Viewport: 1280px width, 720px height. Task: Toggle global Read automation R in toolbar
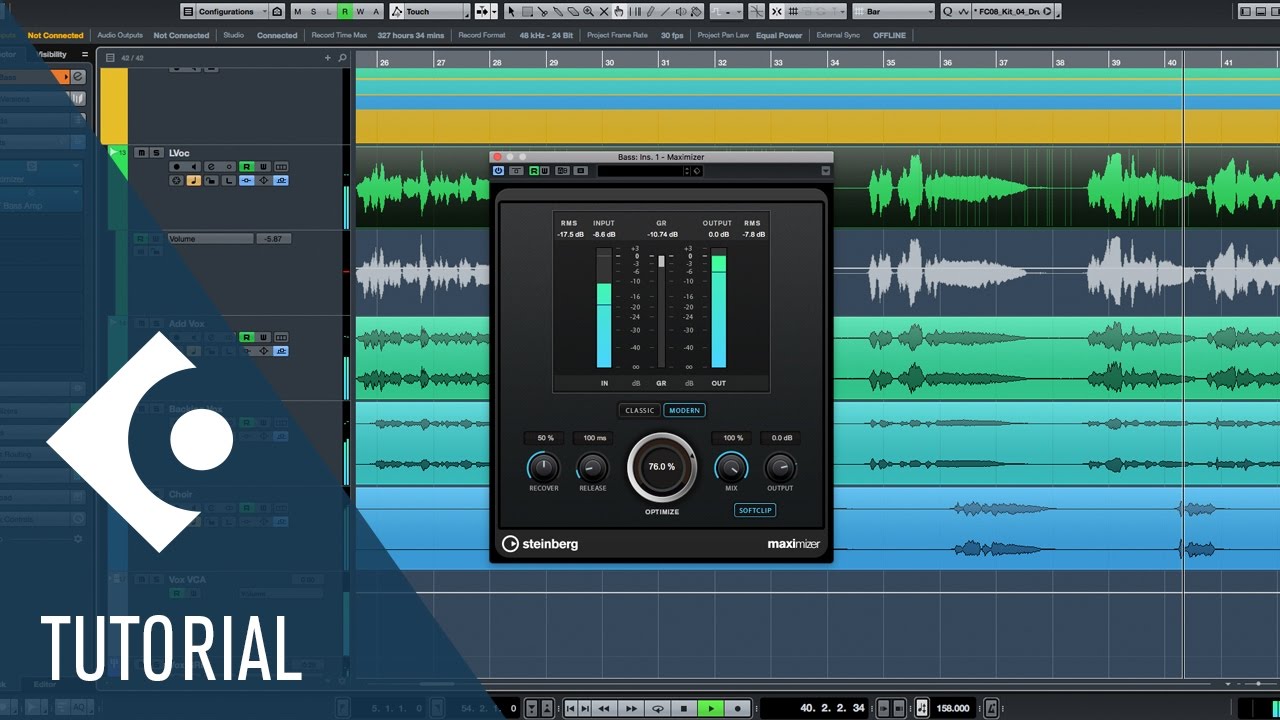pyautogui.click(x=345, y=11)
